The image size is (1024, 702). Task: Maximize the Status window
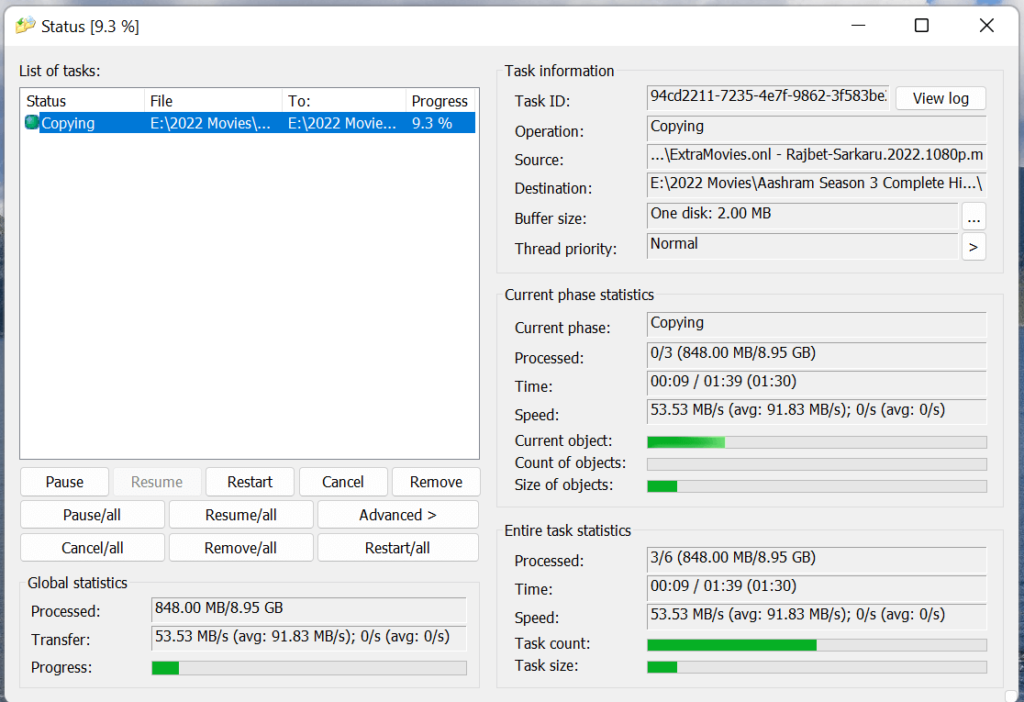click(x=921, y=25)
